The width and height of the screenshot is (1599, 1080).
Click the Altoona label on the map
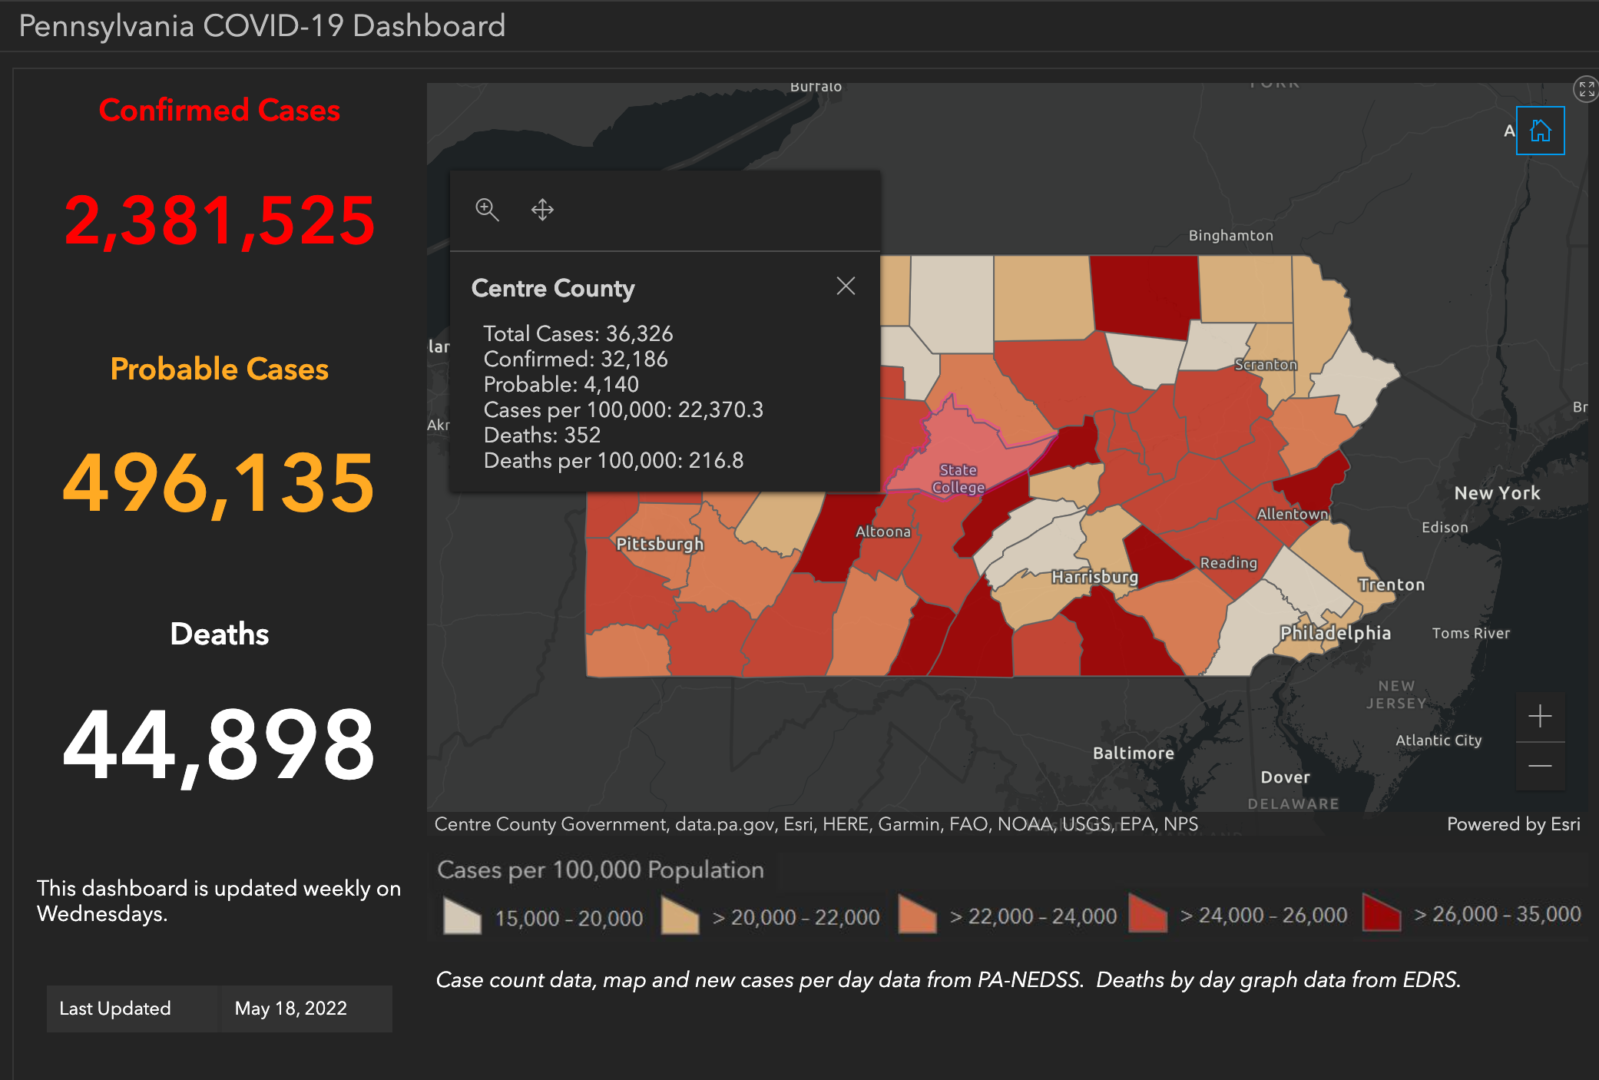pyautogui.click(x=883, y=532)
